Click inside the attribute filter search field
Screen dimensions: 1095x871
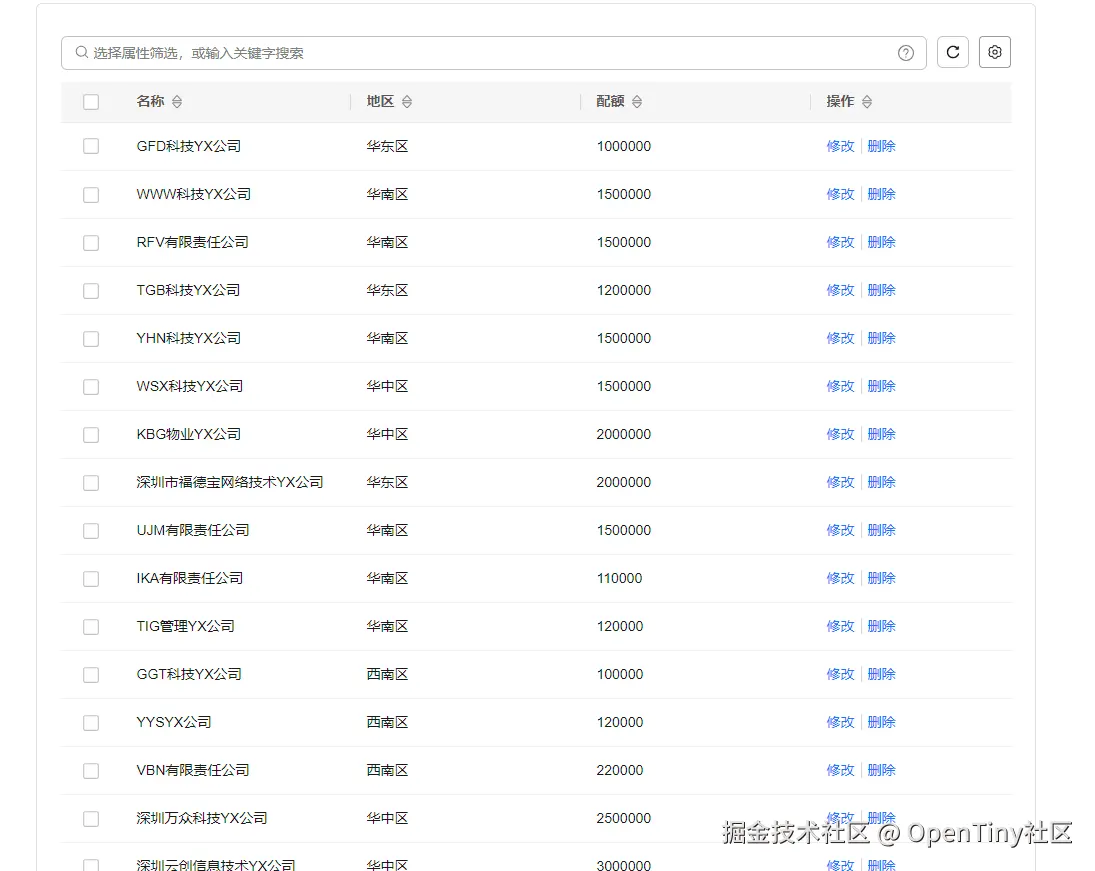point(400,52)
